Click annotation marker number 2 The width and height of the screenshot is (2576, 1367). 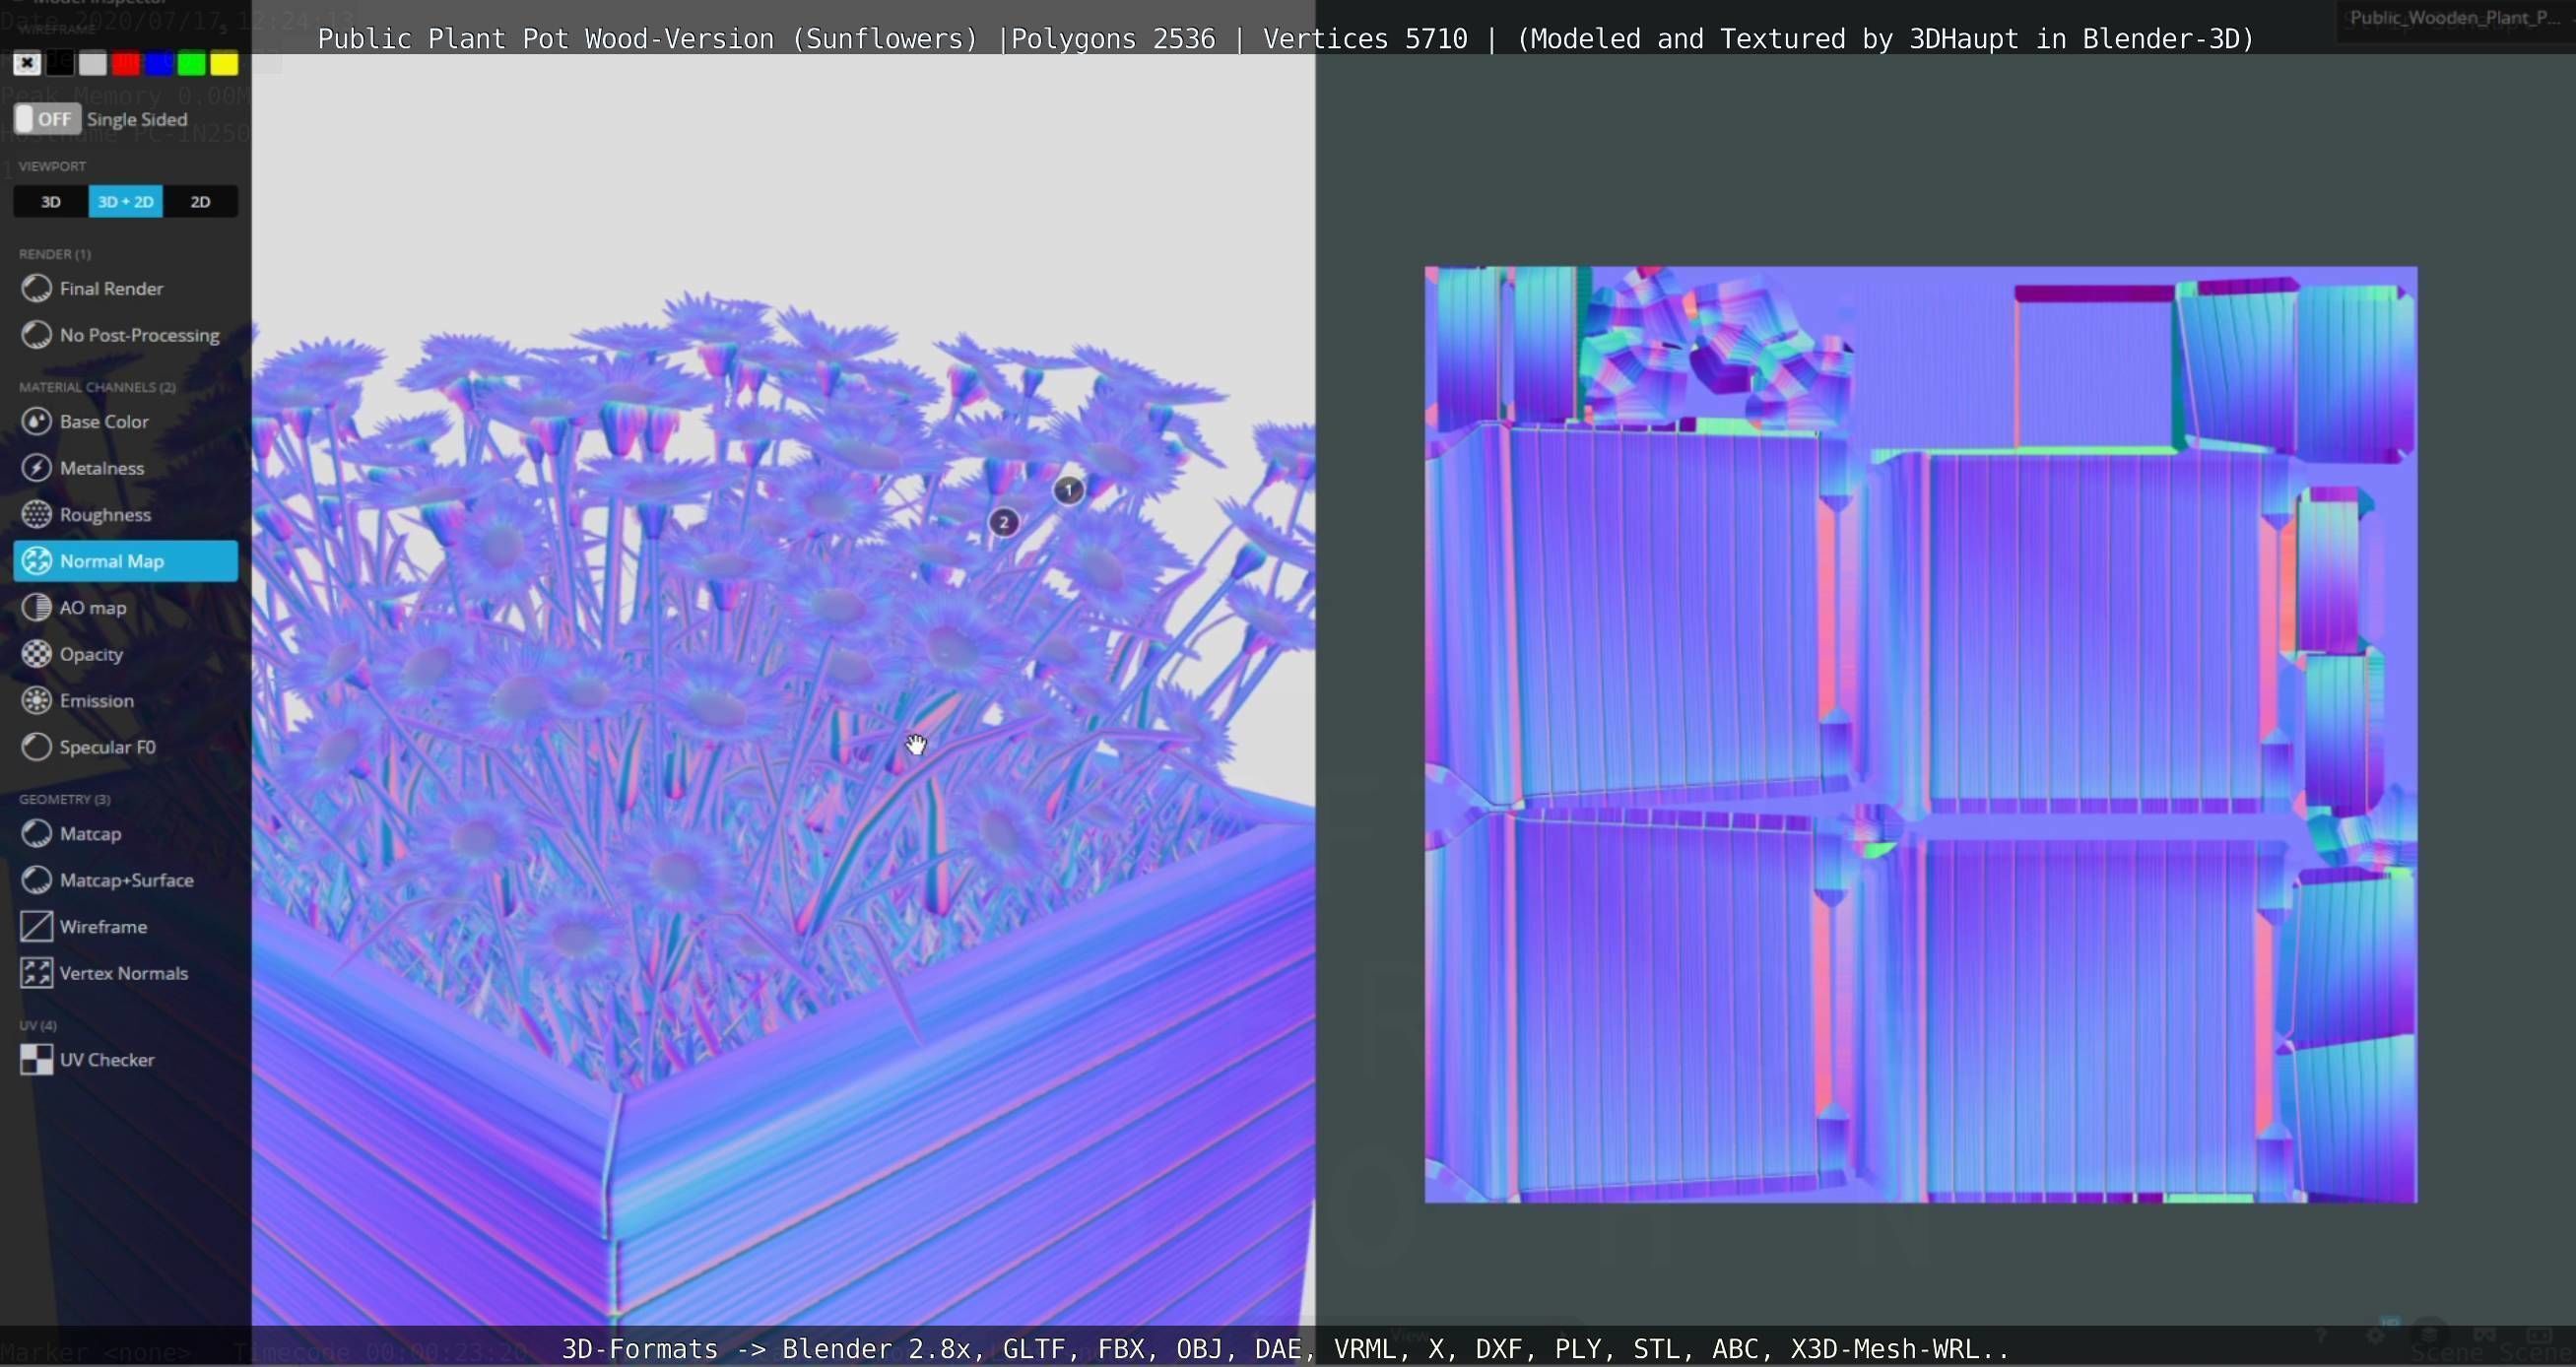coord(1003,522)
